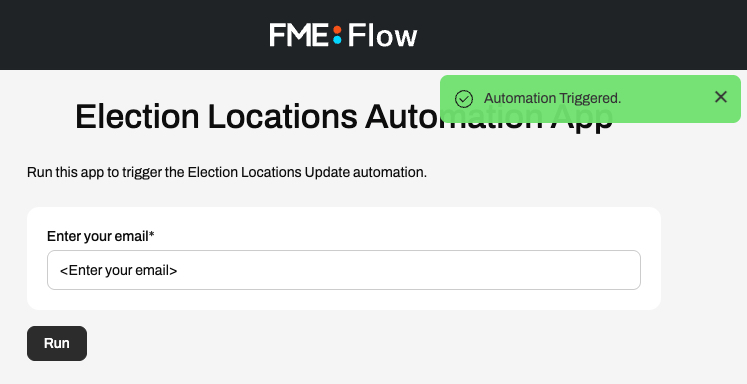Click the "Automation Triggered." message text

553,98
